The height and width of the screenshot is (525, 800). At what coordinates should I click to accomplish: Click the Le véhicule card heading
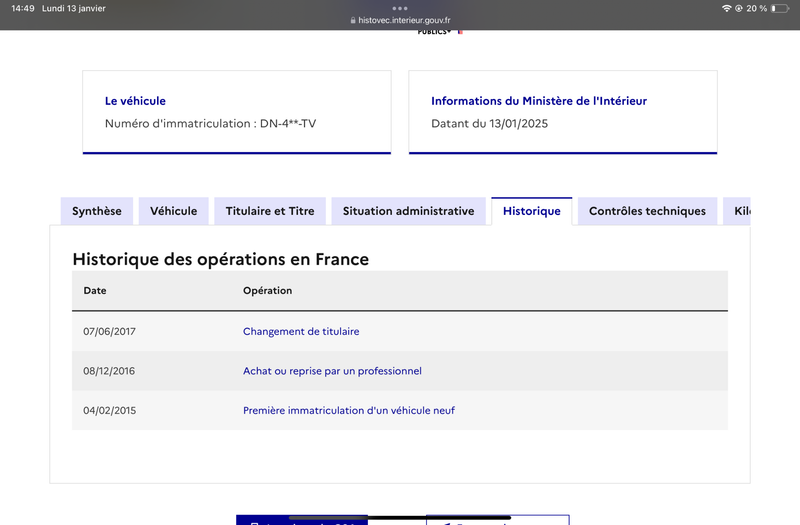[135, 101]
